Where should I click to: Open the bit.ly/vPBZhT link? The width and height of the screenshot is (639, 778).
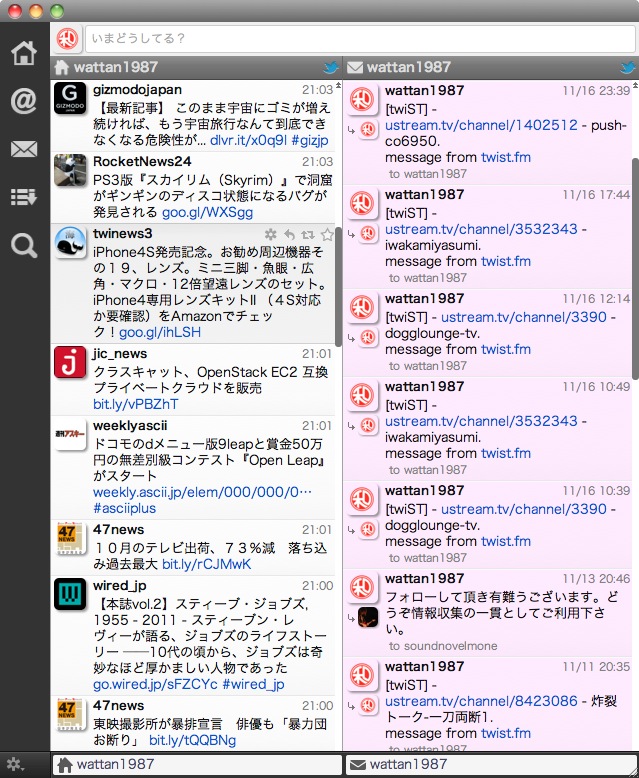point(135,404)
